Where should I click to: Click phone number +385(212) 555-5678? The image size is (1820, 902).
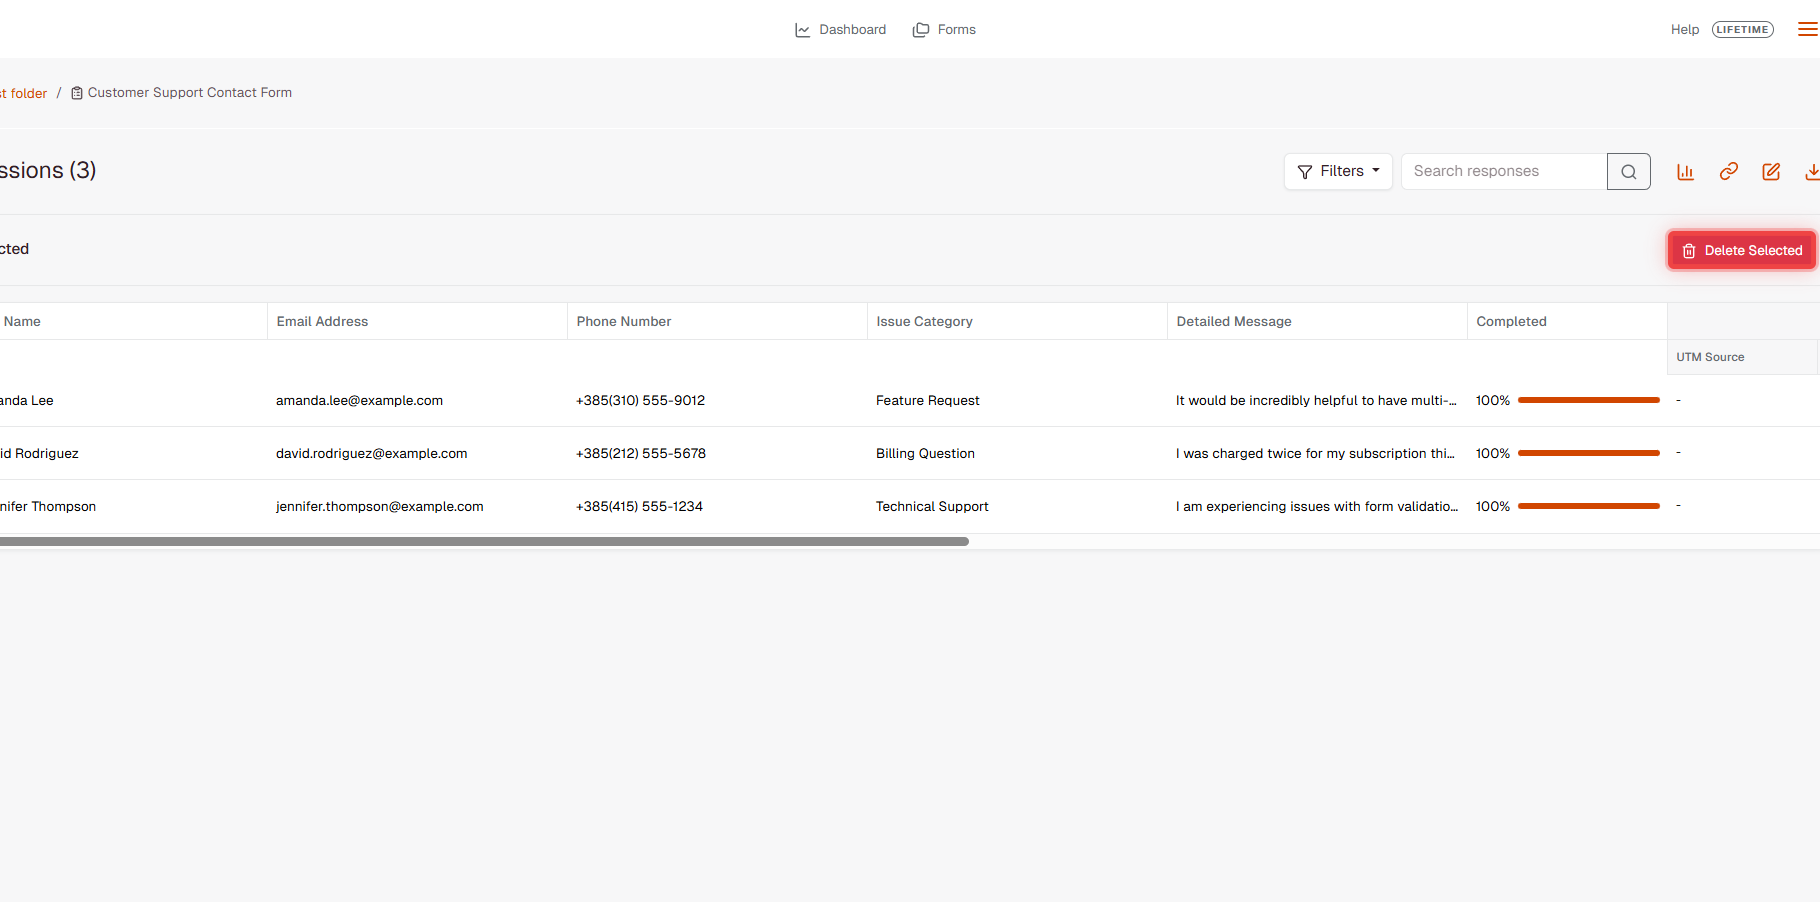(x=641, y=454)
